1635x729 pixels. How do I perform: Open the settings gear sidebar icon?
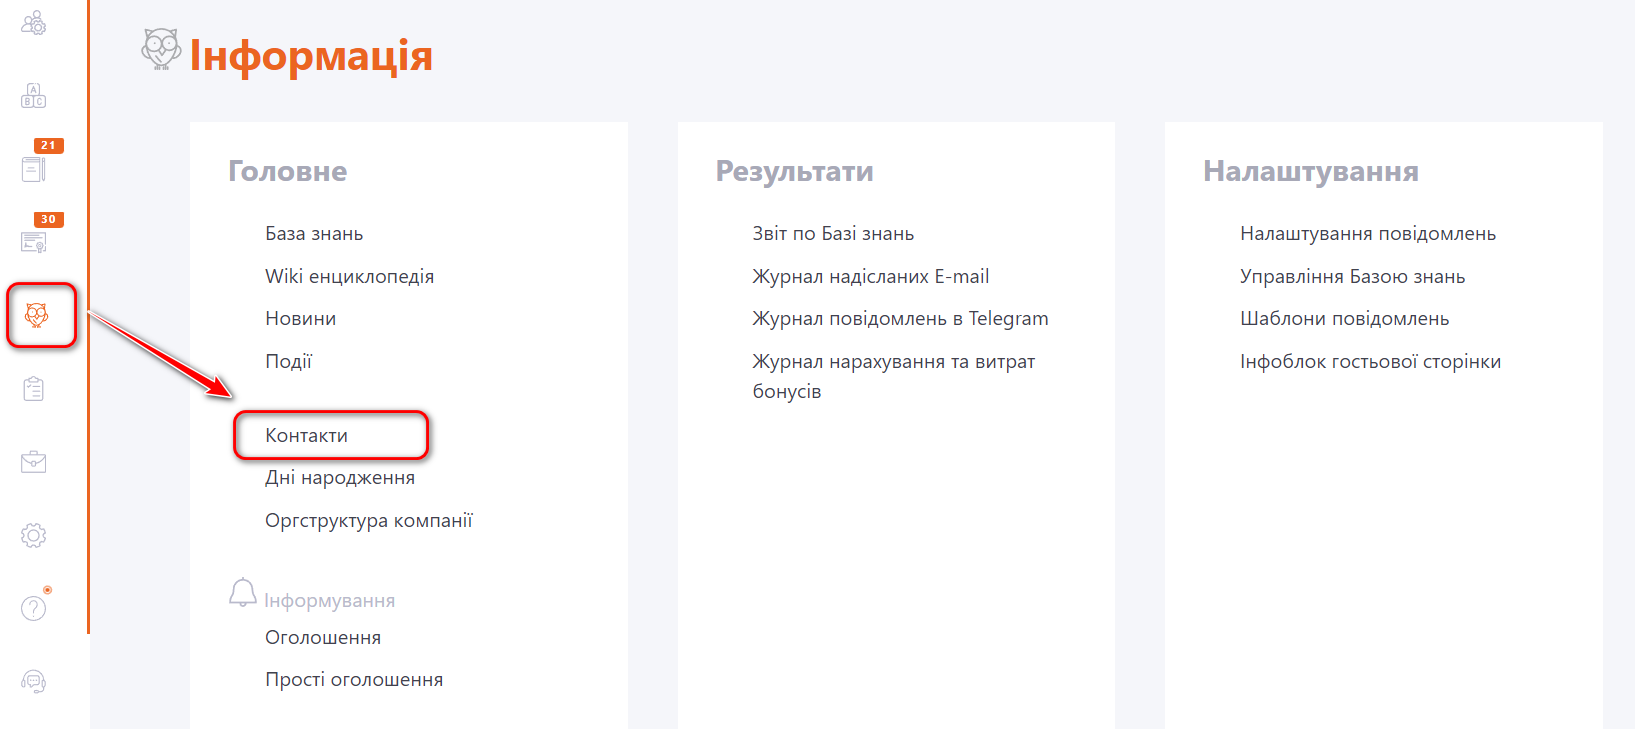34,535
